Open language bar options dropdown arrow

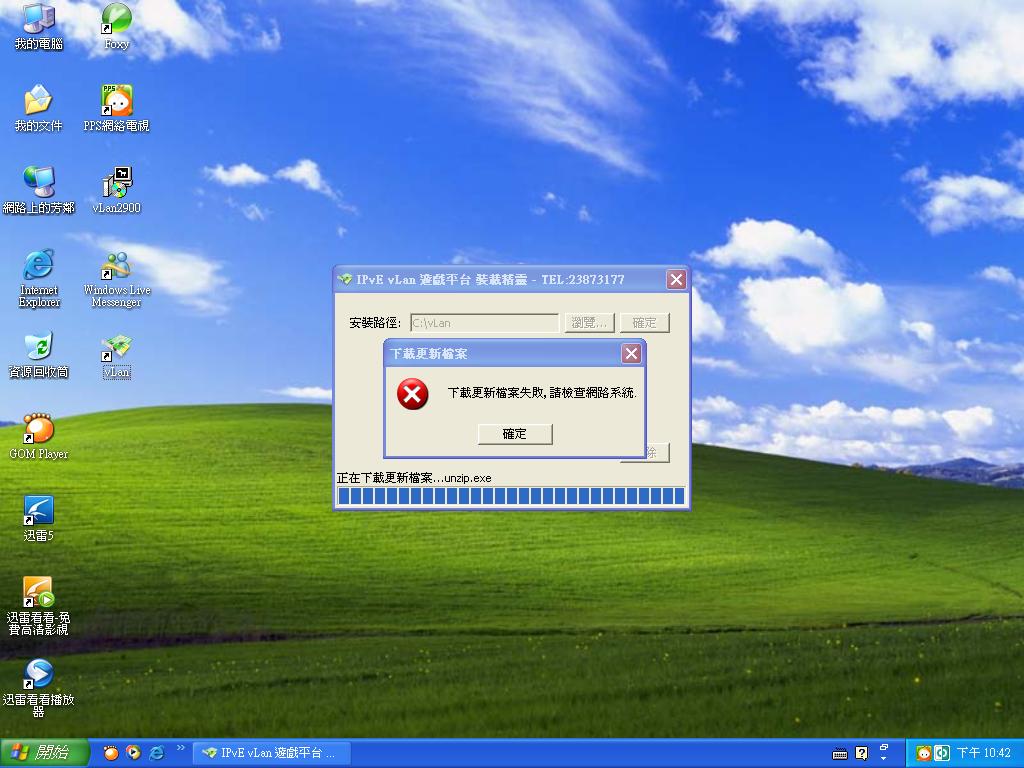pos(884,759)
